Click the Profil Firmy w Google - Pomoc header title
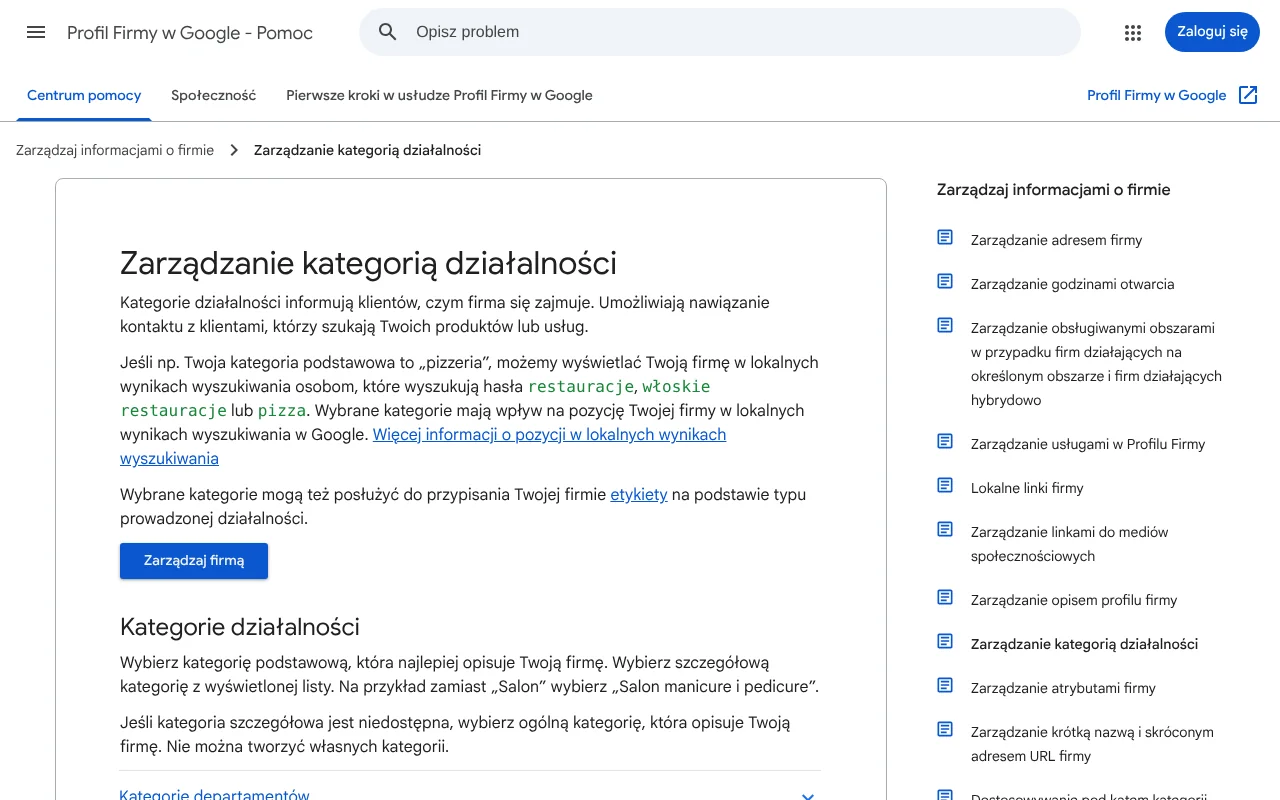 [x=190, y=33]
